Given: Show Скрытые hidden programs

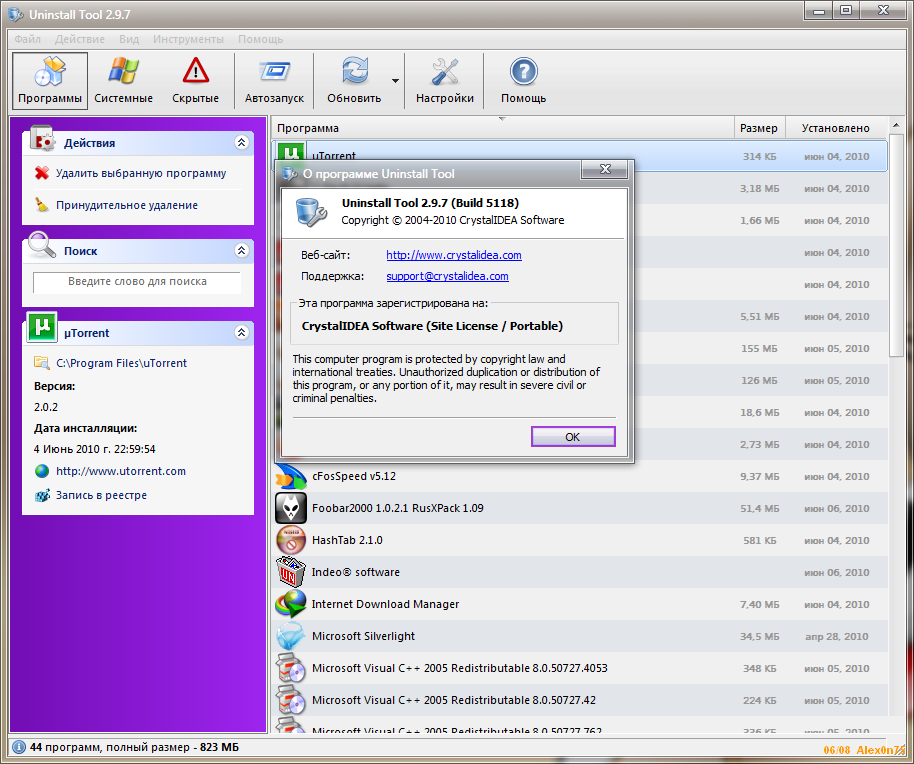Looking at the screenshot, I should pos(195,81).
